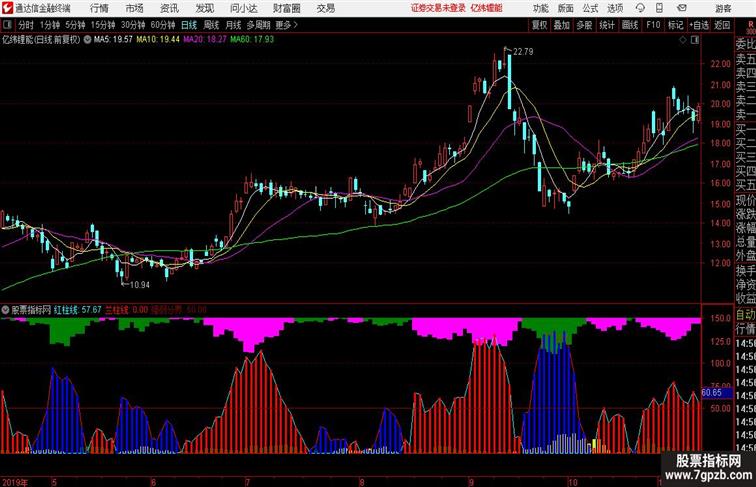Click the 返回 back button
This screenshot has width=756, height=487.
click(x=722, y=25)
